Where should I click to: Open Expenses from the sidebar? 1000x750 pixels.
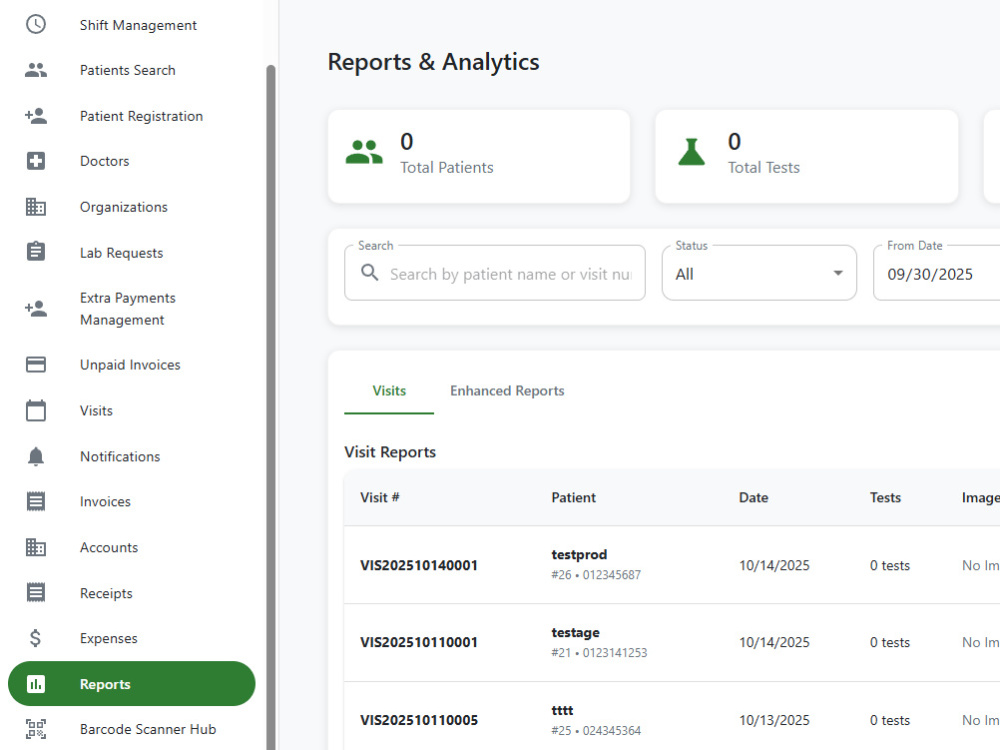108,638
